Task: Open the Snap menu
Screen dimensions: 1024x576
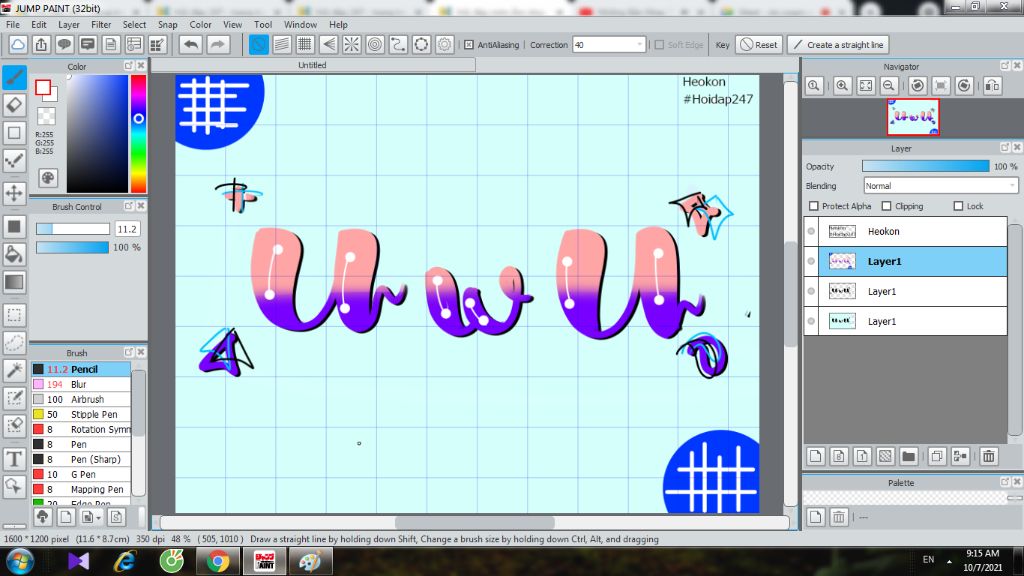Action: point(167,24)
